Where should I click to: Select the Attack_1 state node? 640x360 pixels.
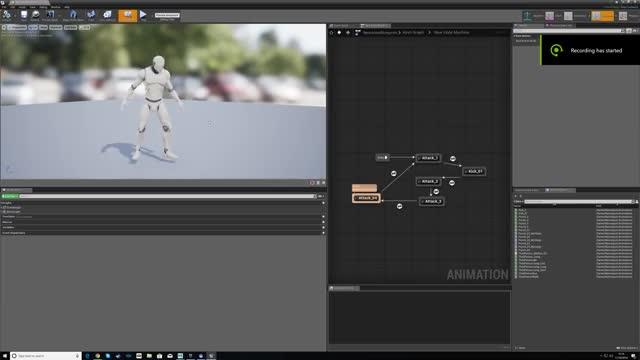[428, 158]
